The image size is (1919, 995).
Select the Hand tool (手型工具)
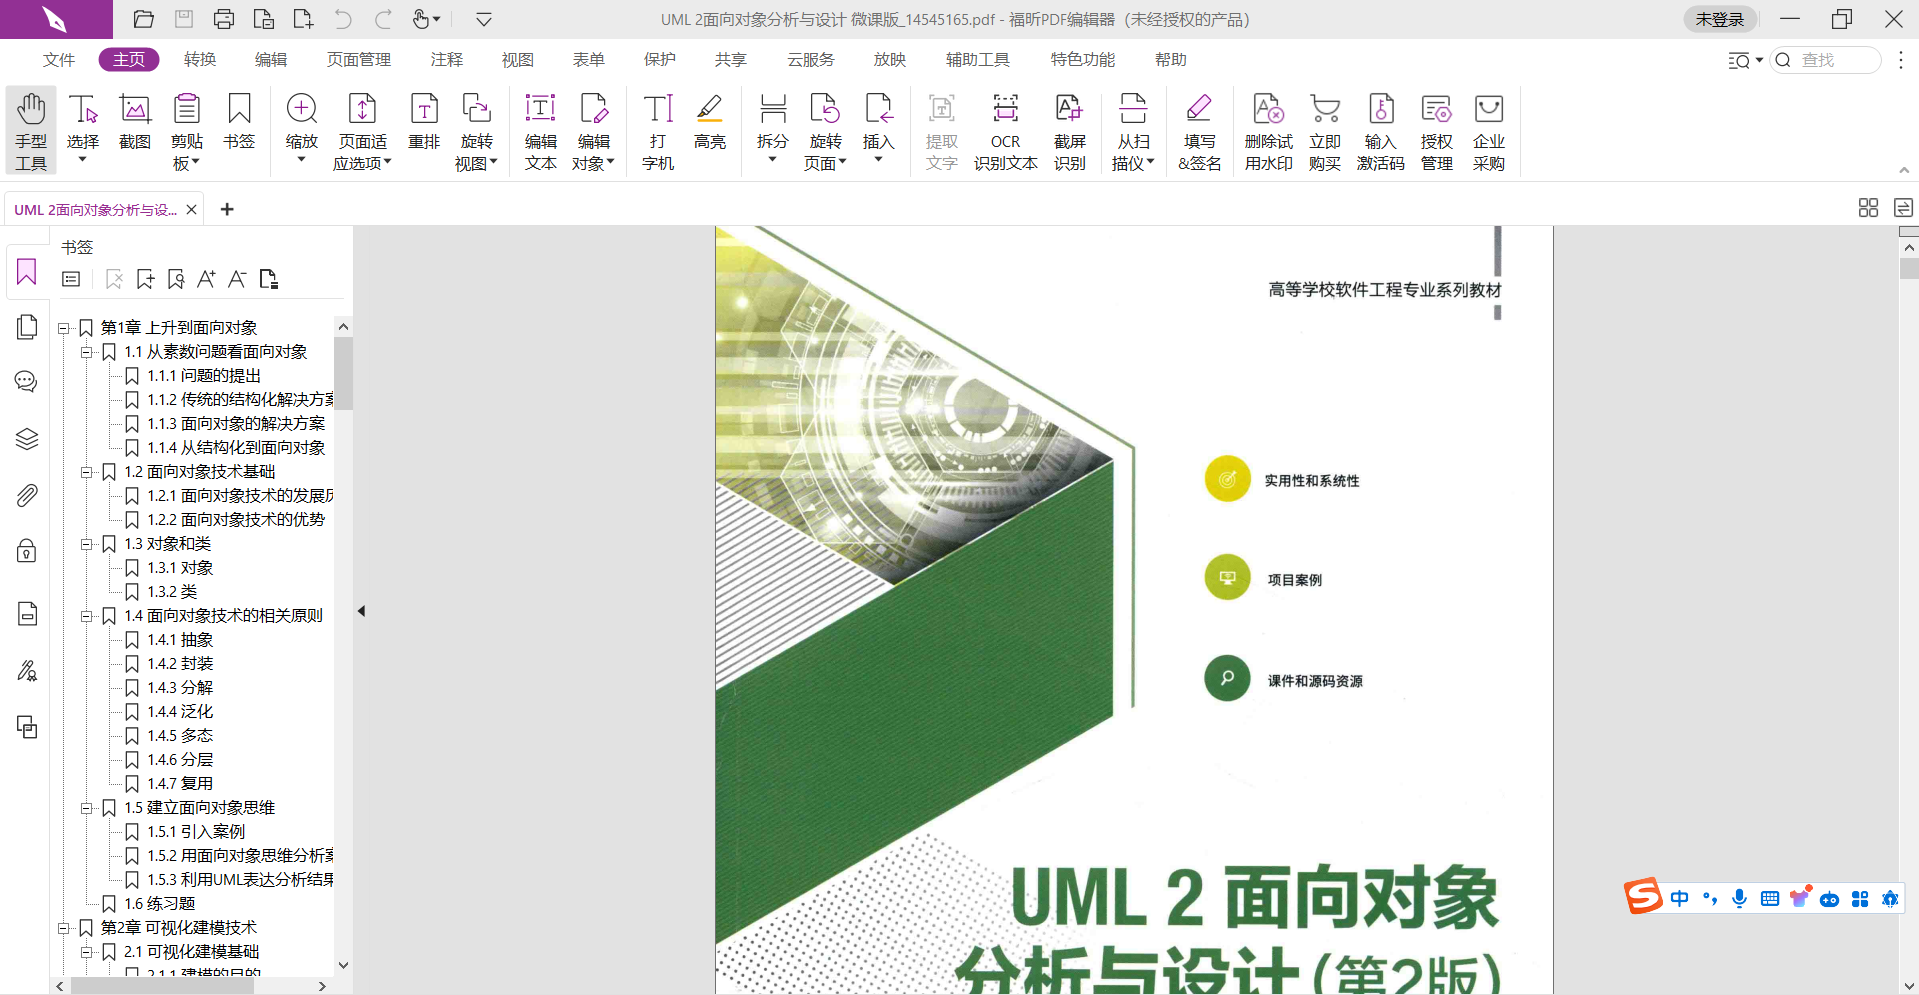pyautogui.click(x=31, y=131)
